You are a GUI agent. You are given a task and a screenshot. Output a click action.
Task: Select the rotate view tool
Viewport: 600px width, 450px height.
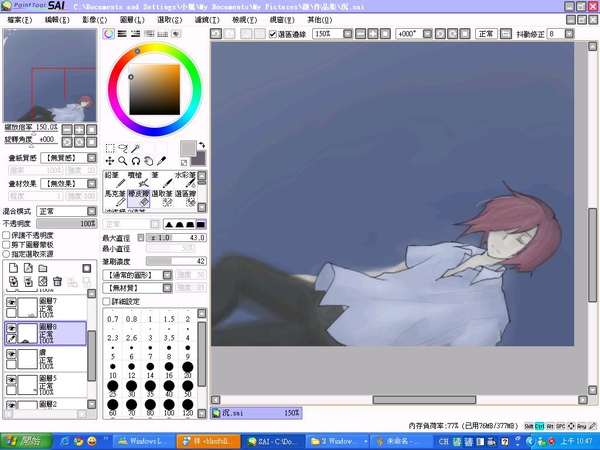(x=136, y=161)
